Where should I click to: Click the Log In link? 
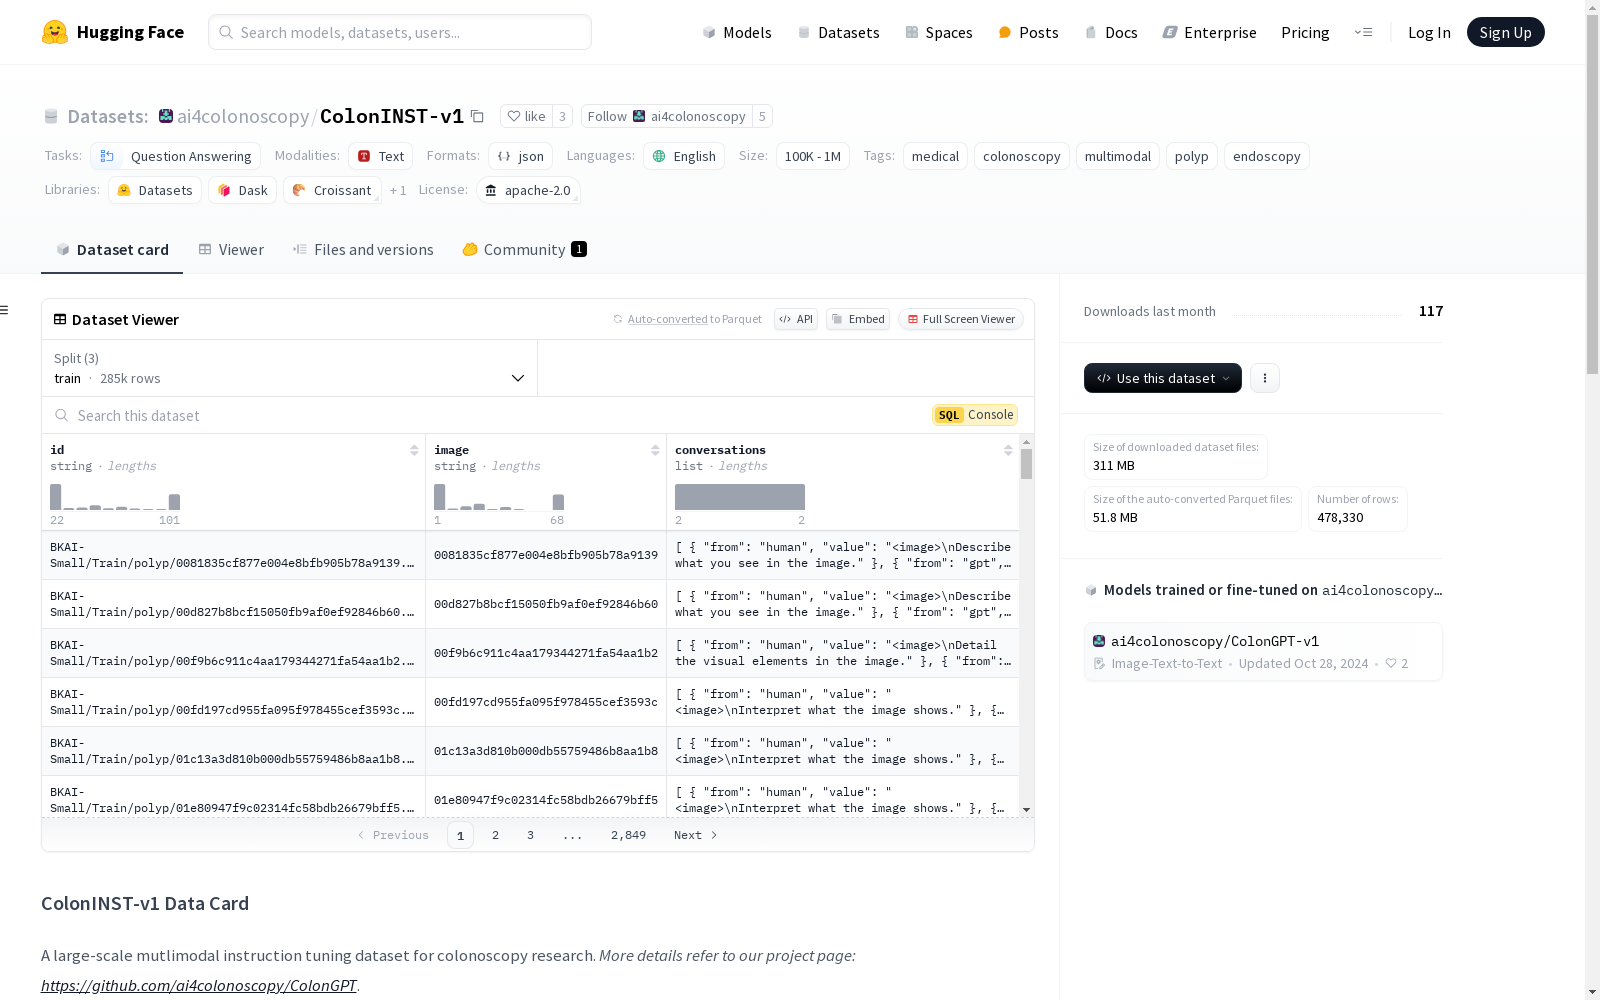pyautogui.click(x=1429, y=32)
